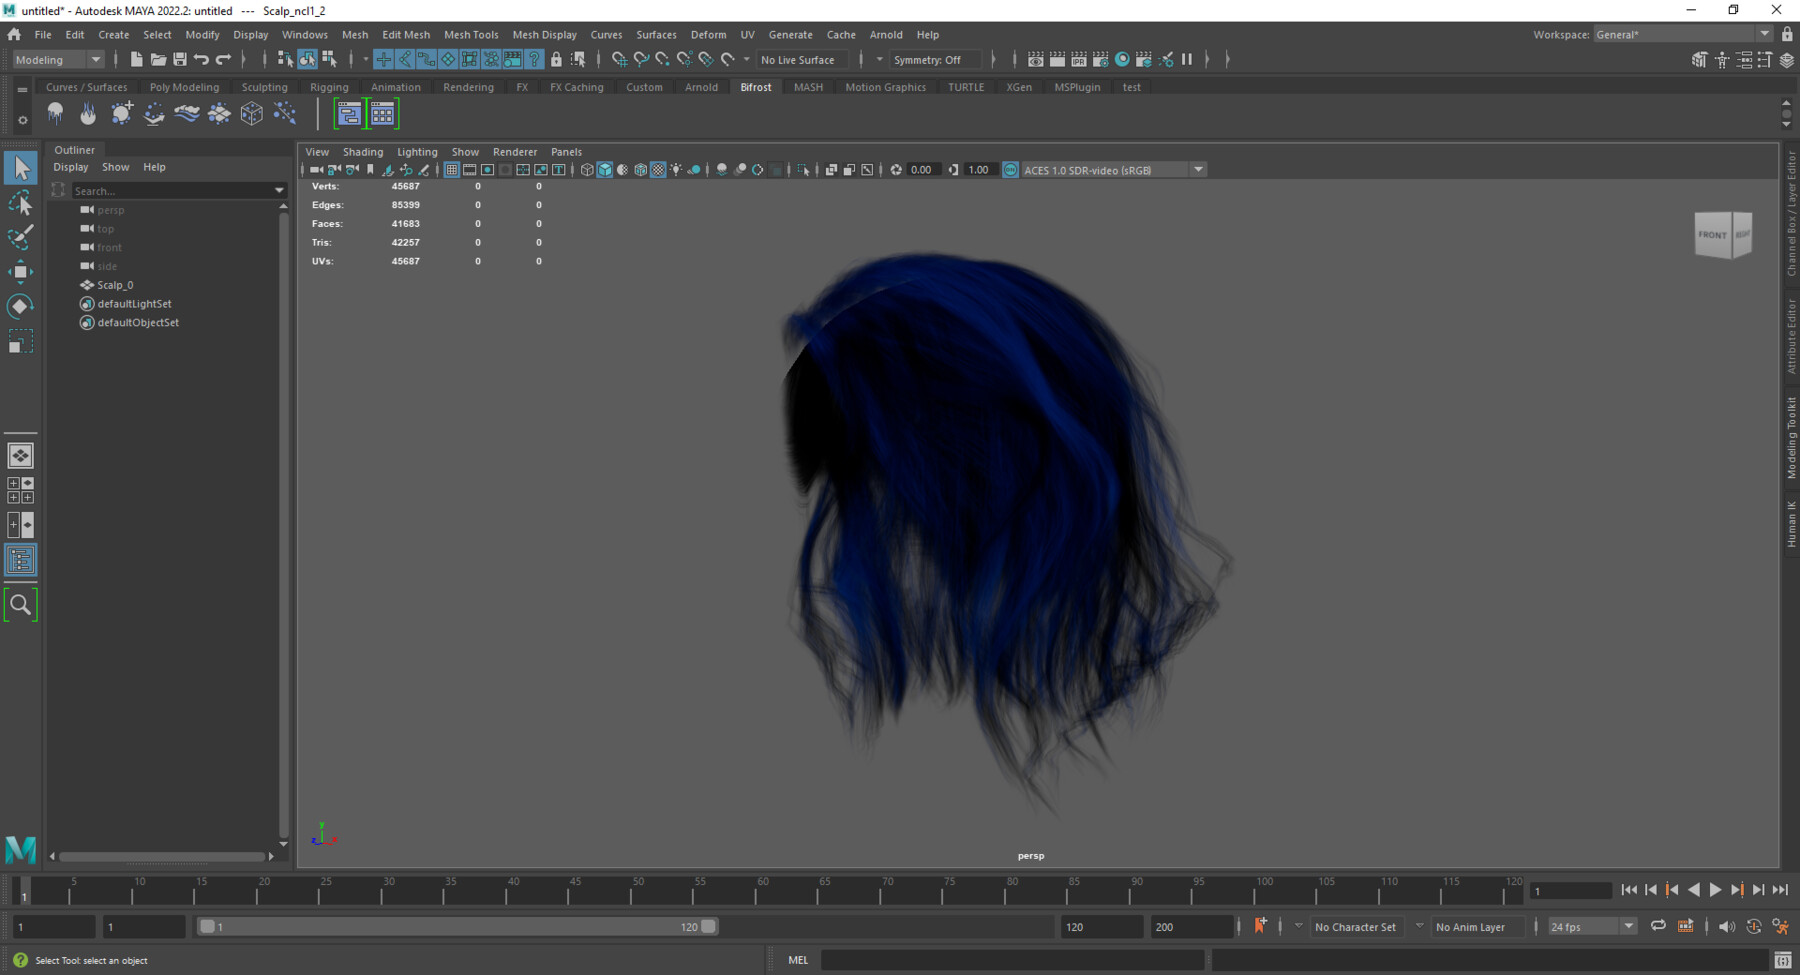Click the IPR render icon

click(1079, 60)
